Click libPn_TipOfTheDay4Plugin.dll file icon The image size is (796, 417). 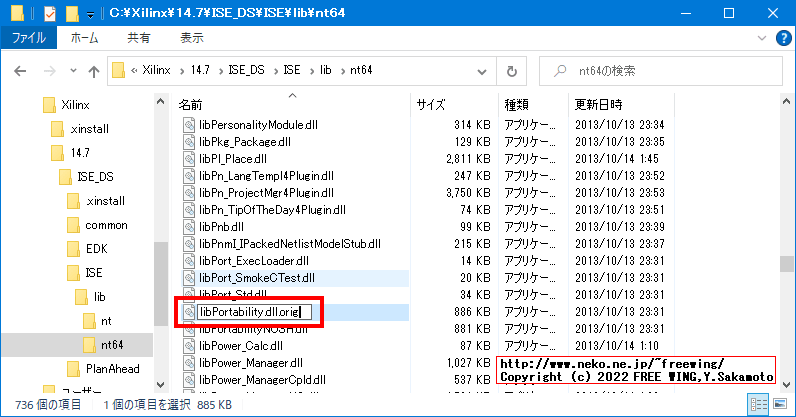point(189,210)
